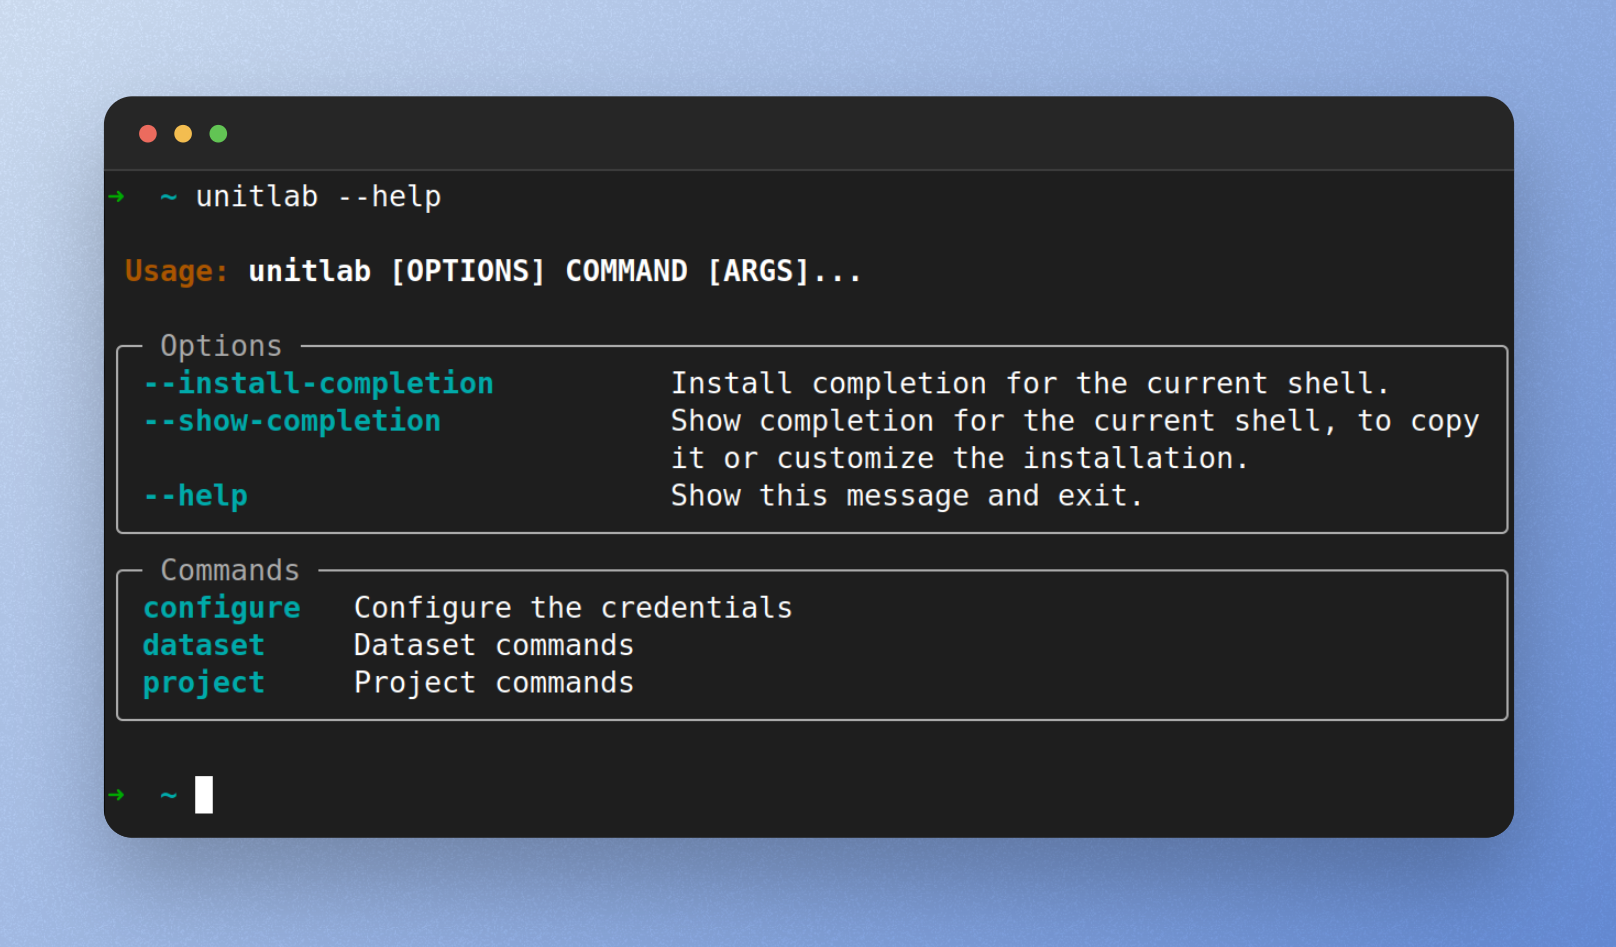Click the orange Usage: label
This screenshot has height=947, width=1616.
click(176, 271)
